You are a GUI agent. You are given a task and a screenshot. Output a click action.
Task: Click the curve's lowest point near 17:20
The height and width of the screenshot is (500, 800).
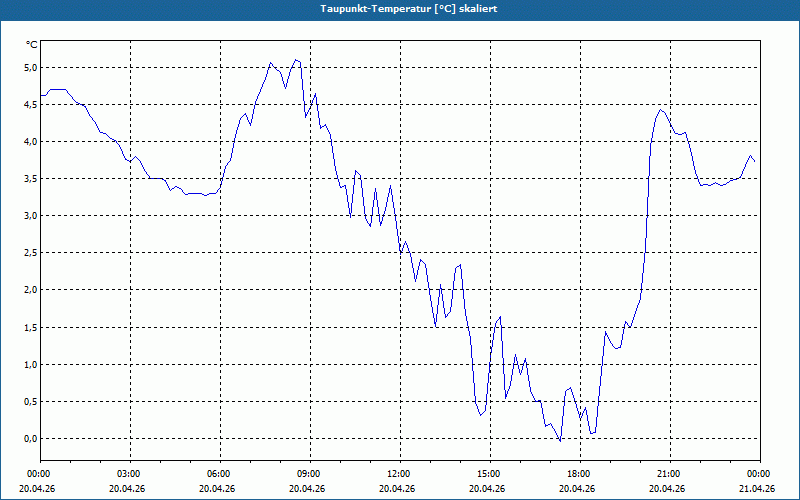[560, 441]
